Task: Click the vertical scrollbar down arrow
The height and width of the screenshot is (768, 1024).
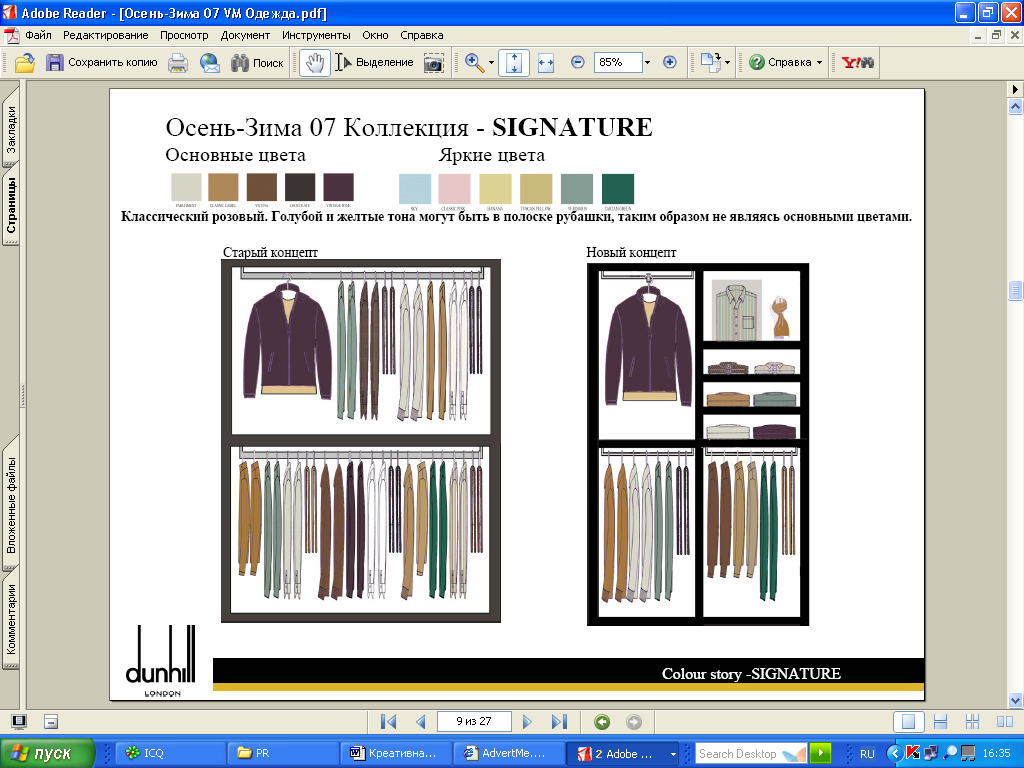Action: [x=1015, y=701]
